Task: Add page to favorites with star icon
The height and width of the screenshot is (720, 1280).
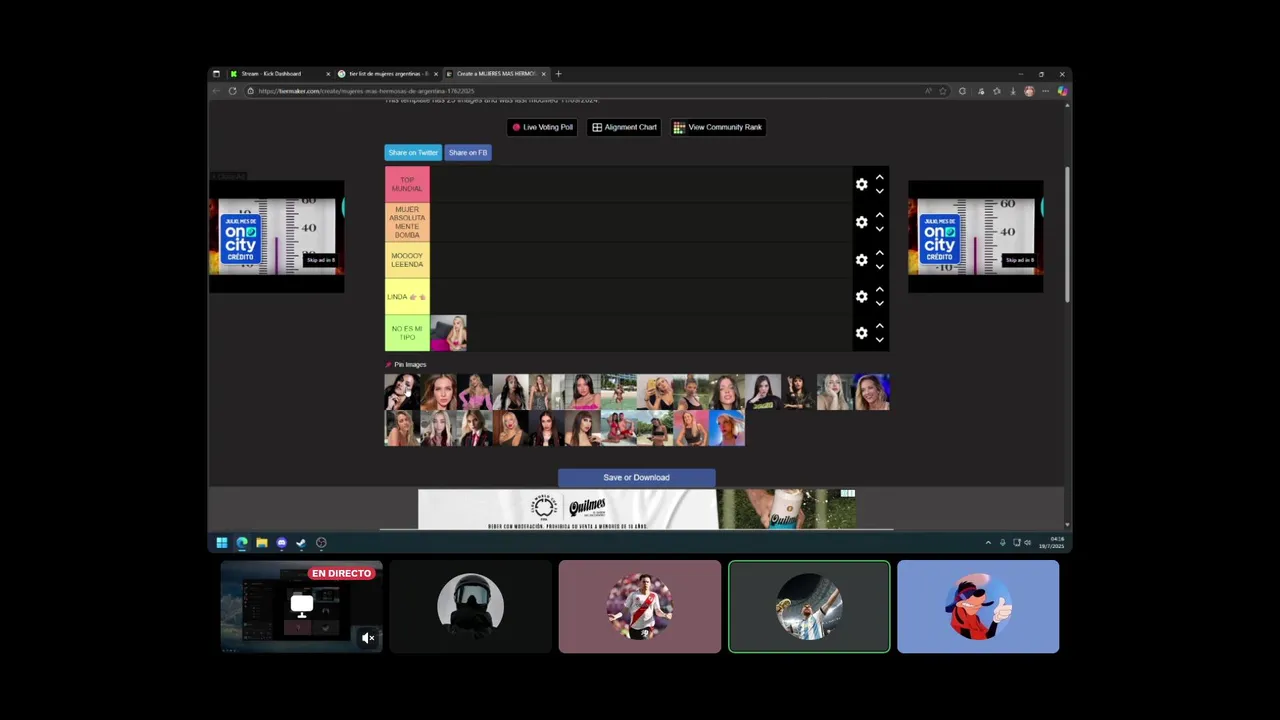Action: [942, 91]
